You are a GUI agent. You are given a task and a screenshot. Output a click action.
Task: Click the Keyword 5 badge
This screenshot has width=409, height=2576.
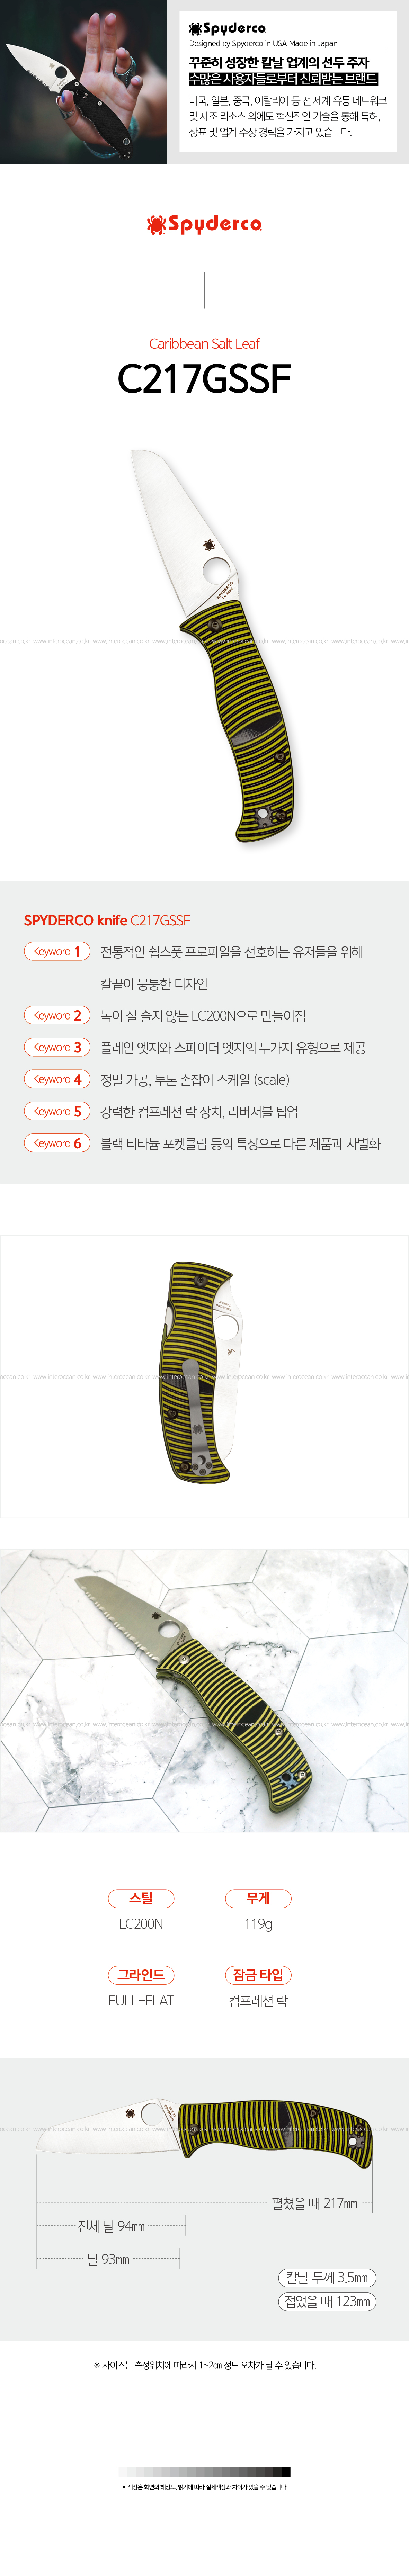point(57,1111)
